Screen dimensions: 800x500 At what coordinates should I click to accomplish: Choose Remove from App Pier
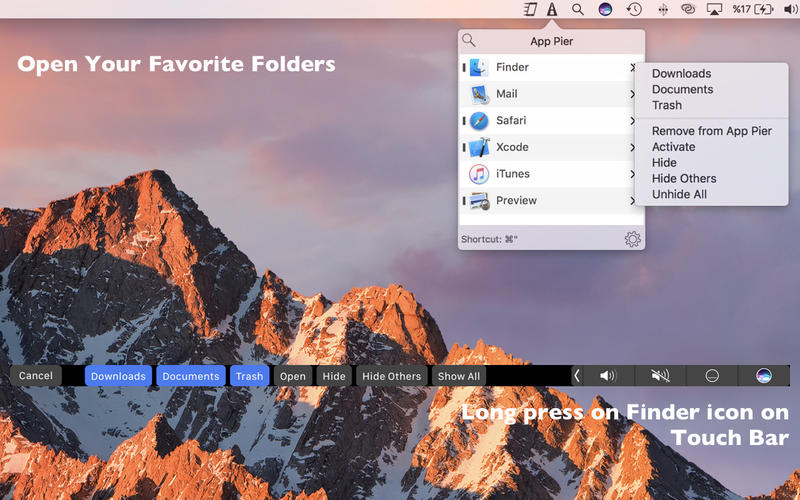[711, 131]
